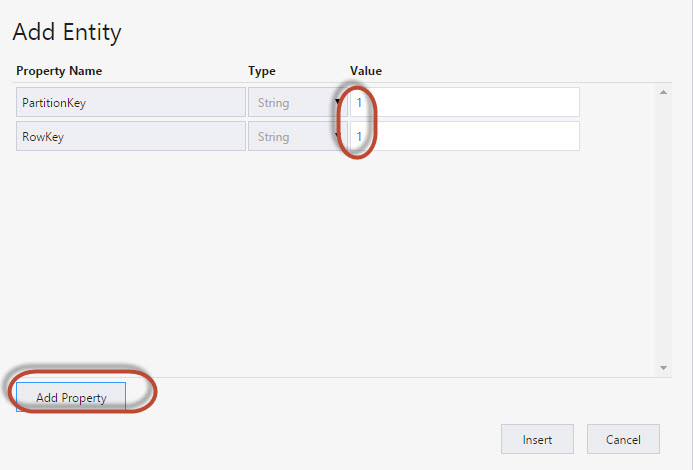Focus the RowKey value field
Screen dimensions: 693x470
coord(465,136)
